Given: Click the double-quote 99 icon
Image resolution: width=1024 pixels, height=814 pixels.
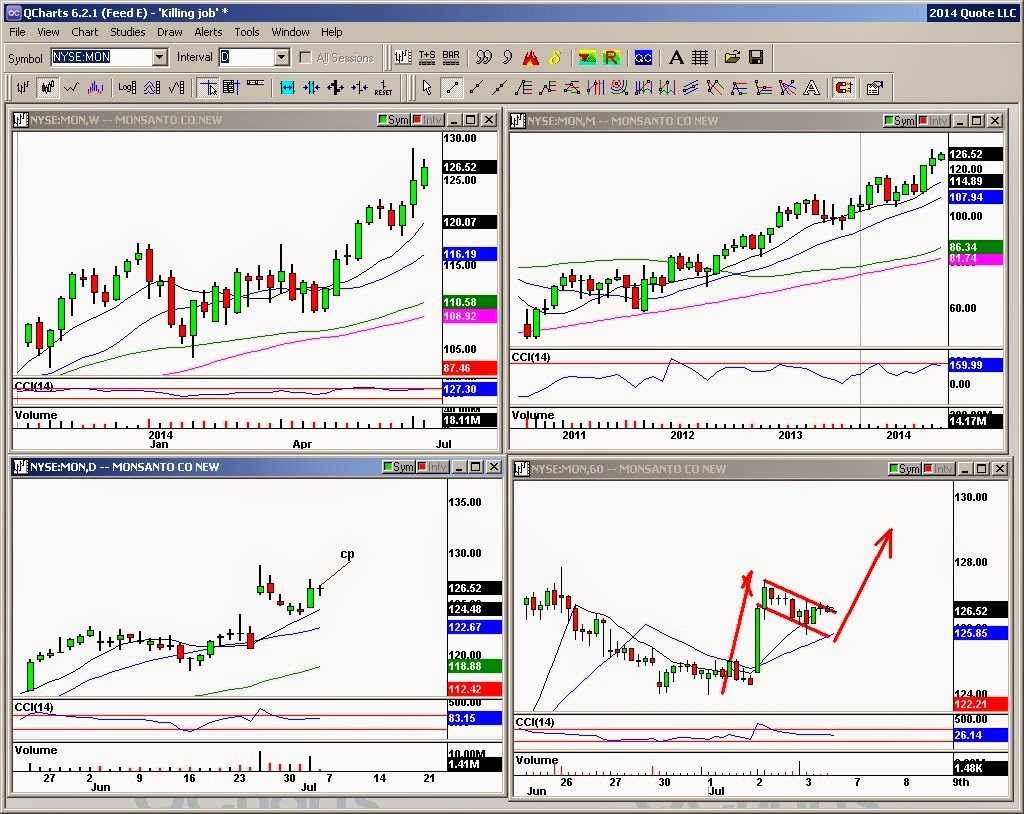Looking at the screenshot, I should 484,57.
